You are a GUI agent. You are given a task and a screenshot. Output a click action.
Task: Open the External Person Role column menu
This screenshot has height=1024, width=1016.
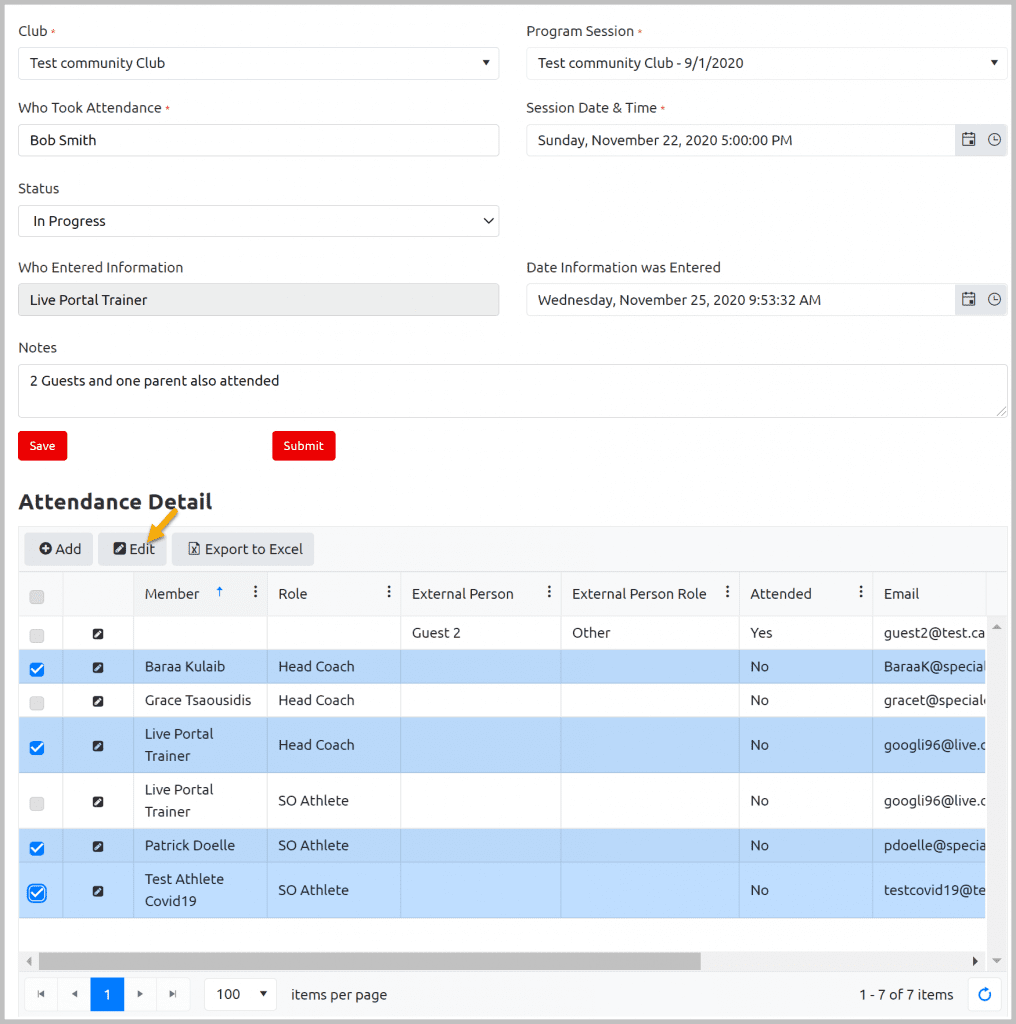click(727, 592)
